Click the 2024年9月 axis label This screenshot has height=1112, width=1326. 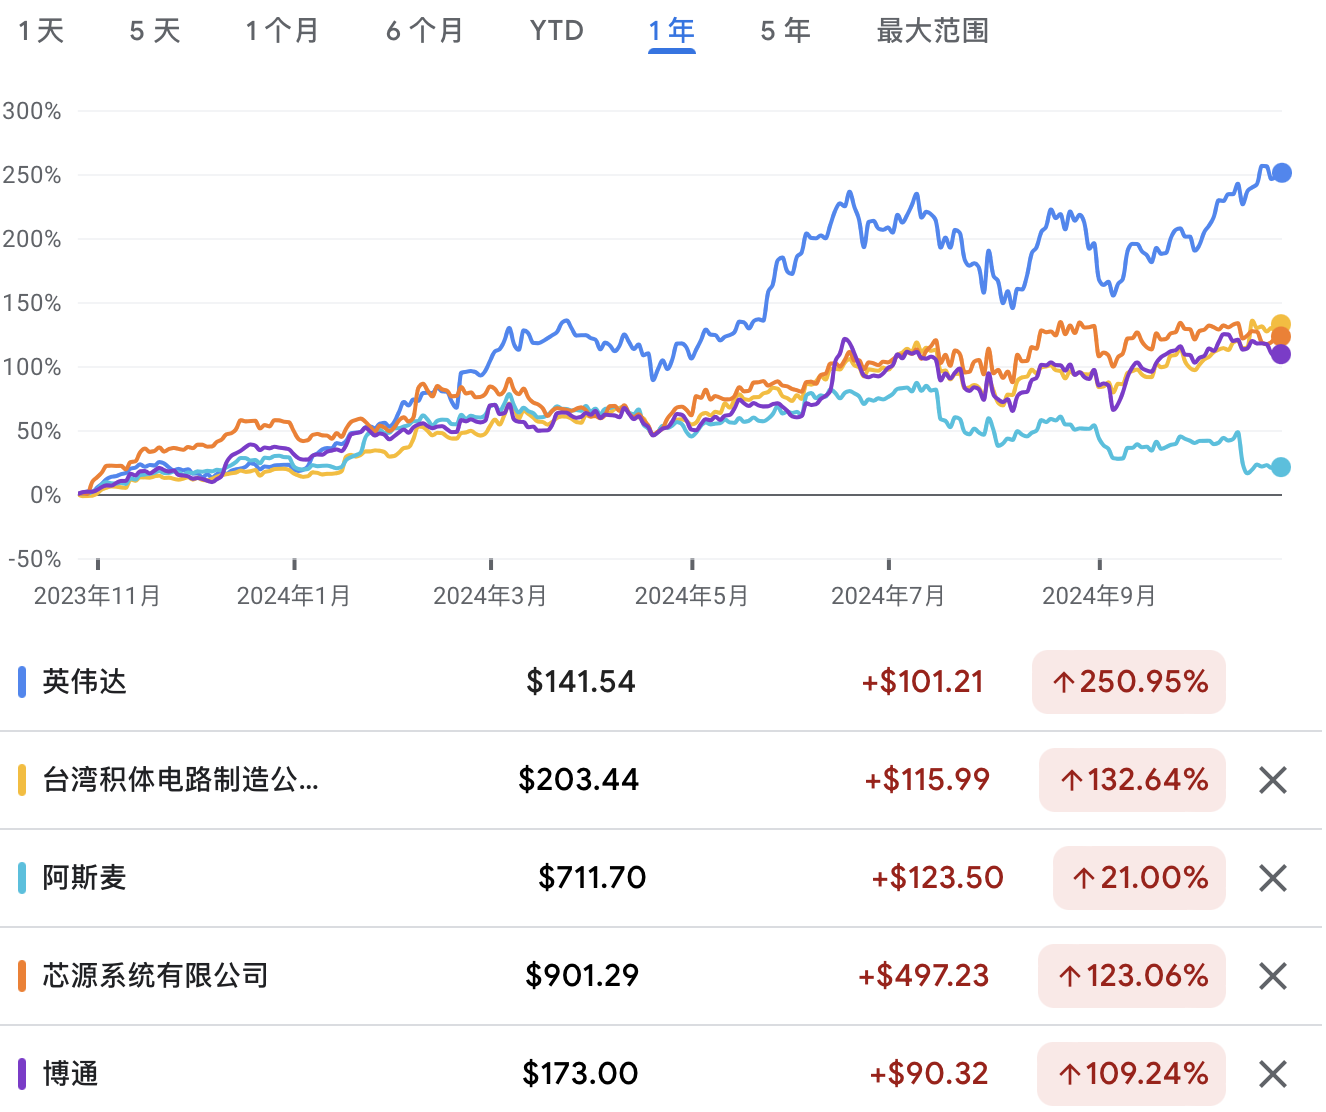click(x=1099, y=596)
